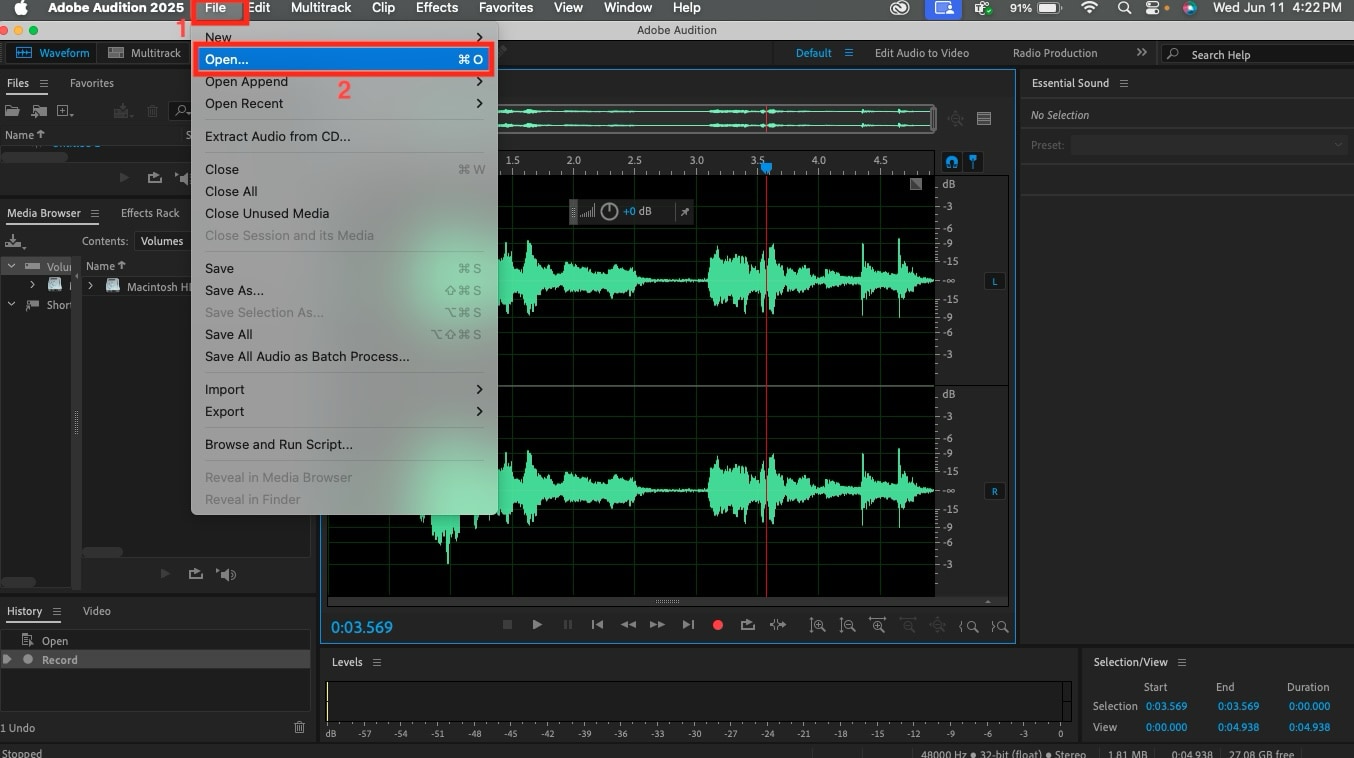
Task: Switch to the Multitrack view
Action: [x=145, y=53]
